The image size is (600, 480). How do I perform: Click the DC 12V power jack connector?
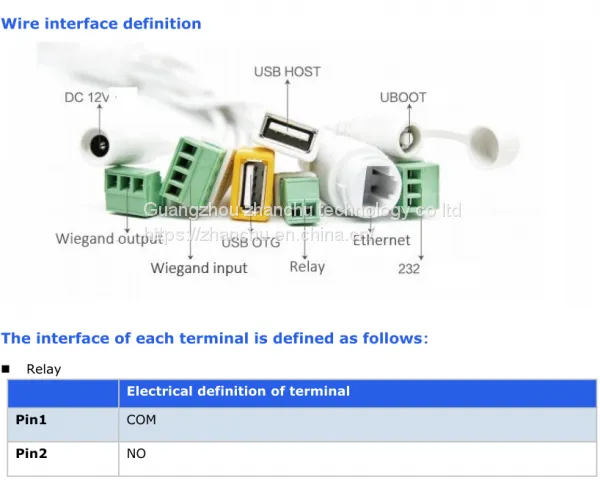99,145
